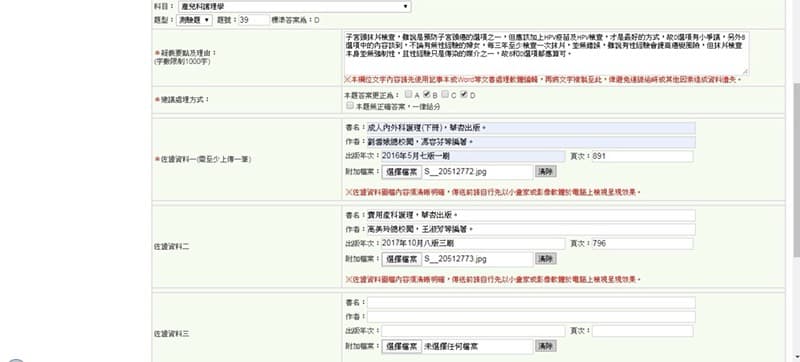800x362 pixels.
Task: Open the 題型 question type dropdown
Action: tap(194, 20)
